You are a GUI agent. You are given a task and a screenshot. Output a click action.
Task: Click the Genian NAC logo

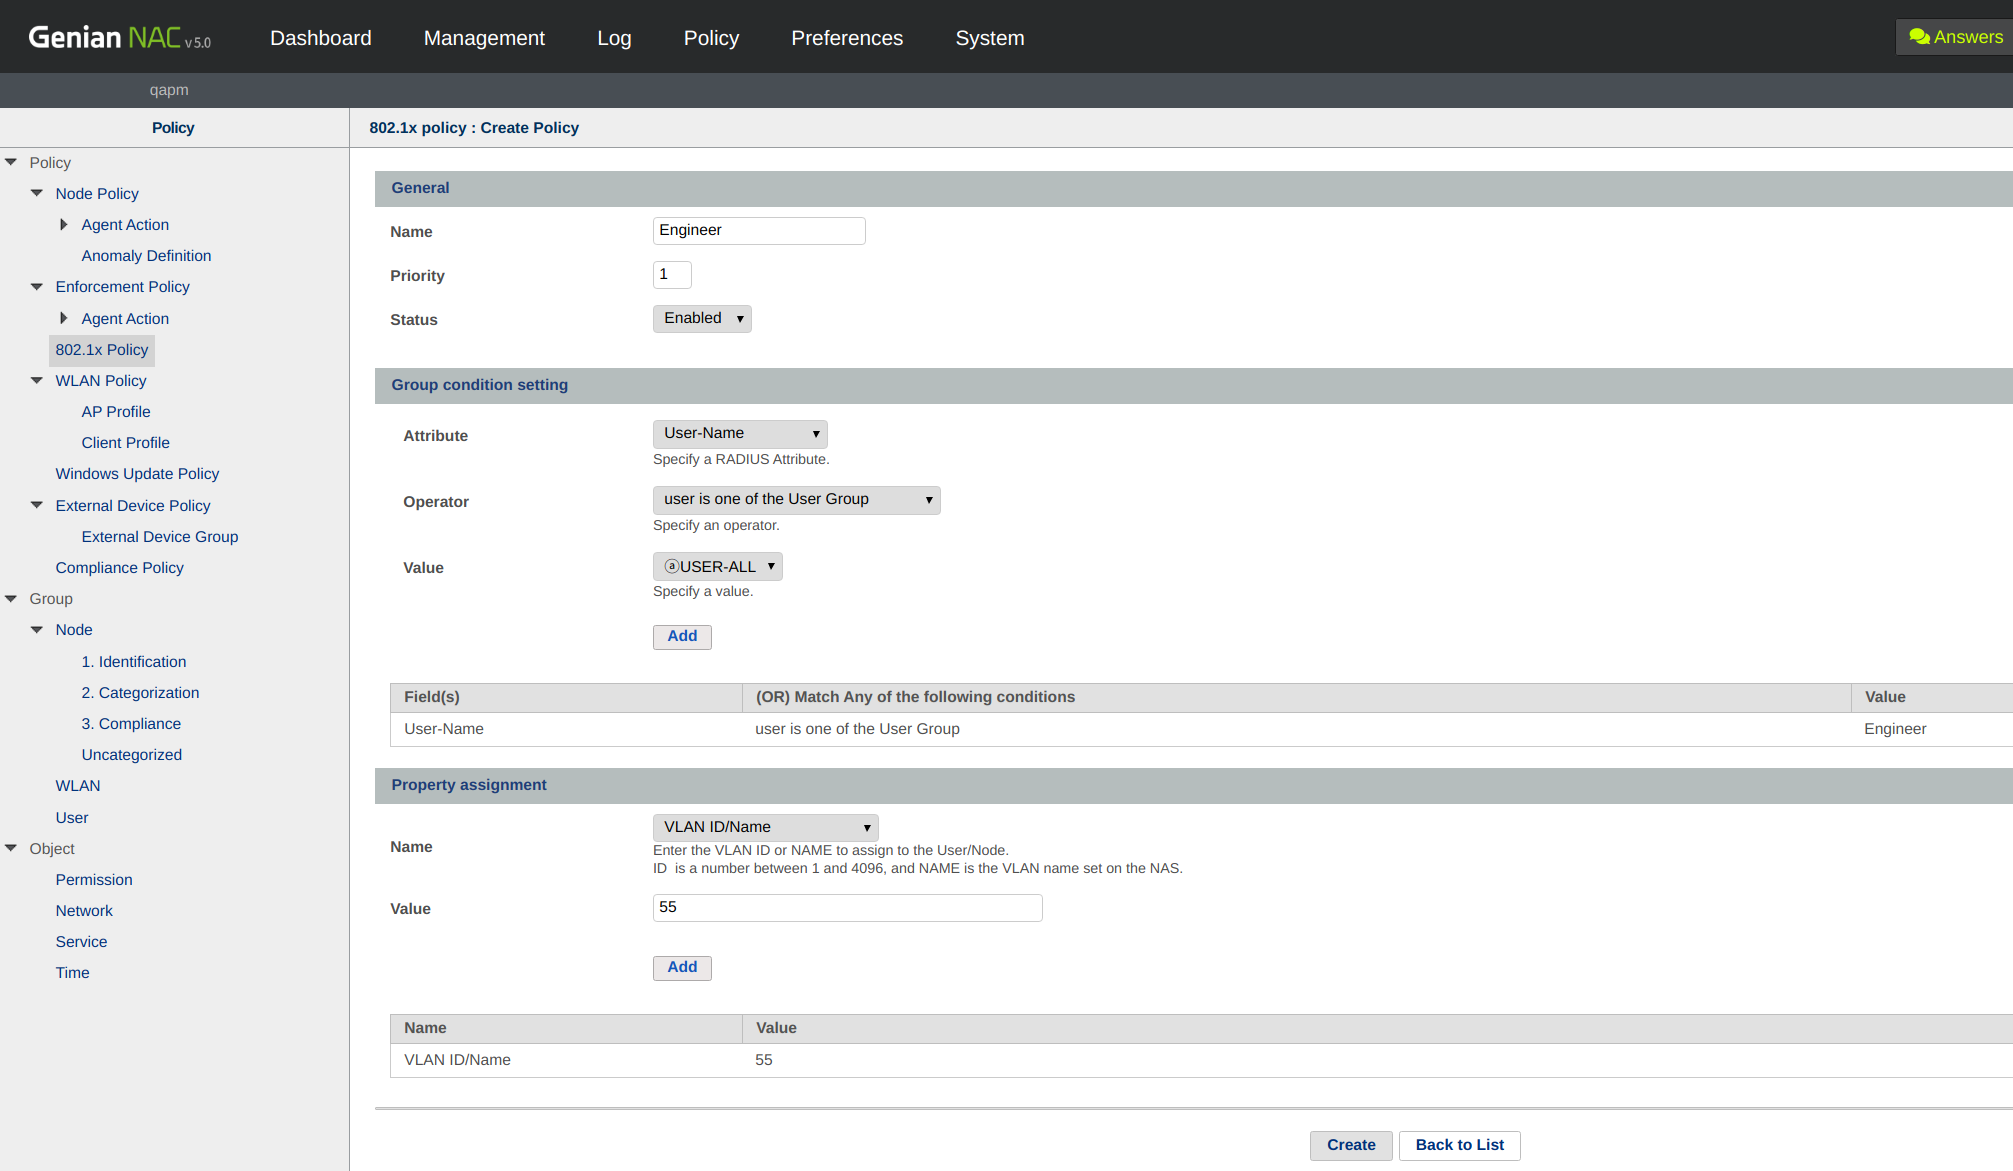[119, 38]
